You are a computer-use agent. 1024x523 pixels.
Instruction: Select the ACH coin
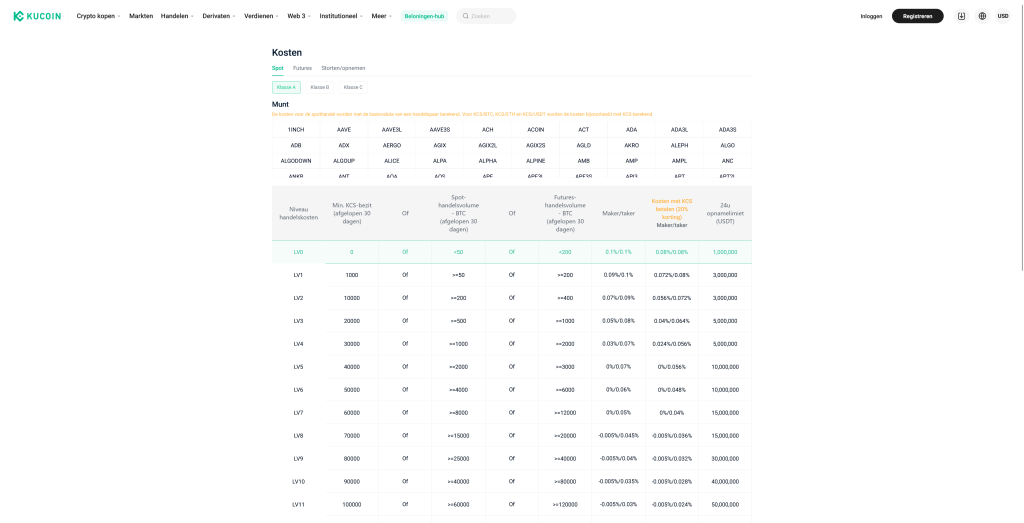488,129
